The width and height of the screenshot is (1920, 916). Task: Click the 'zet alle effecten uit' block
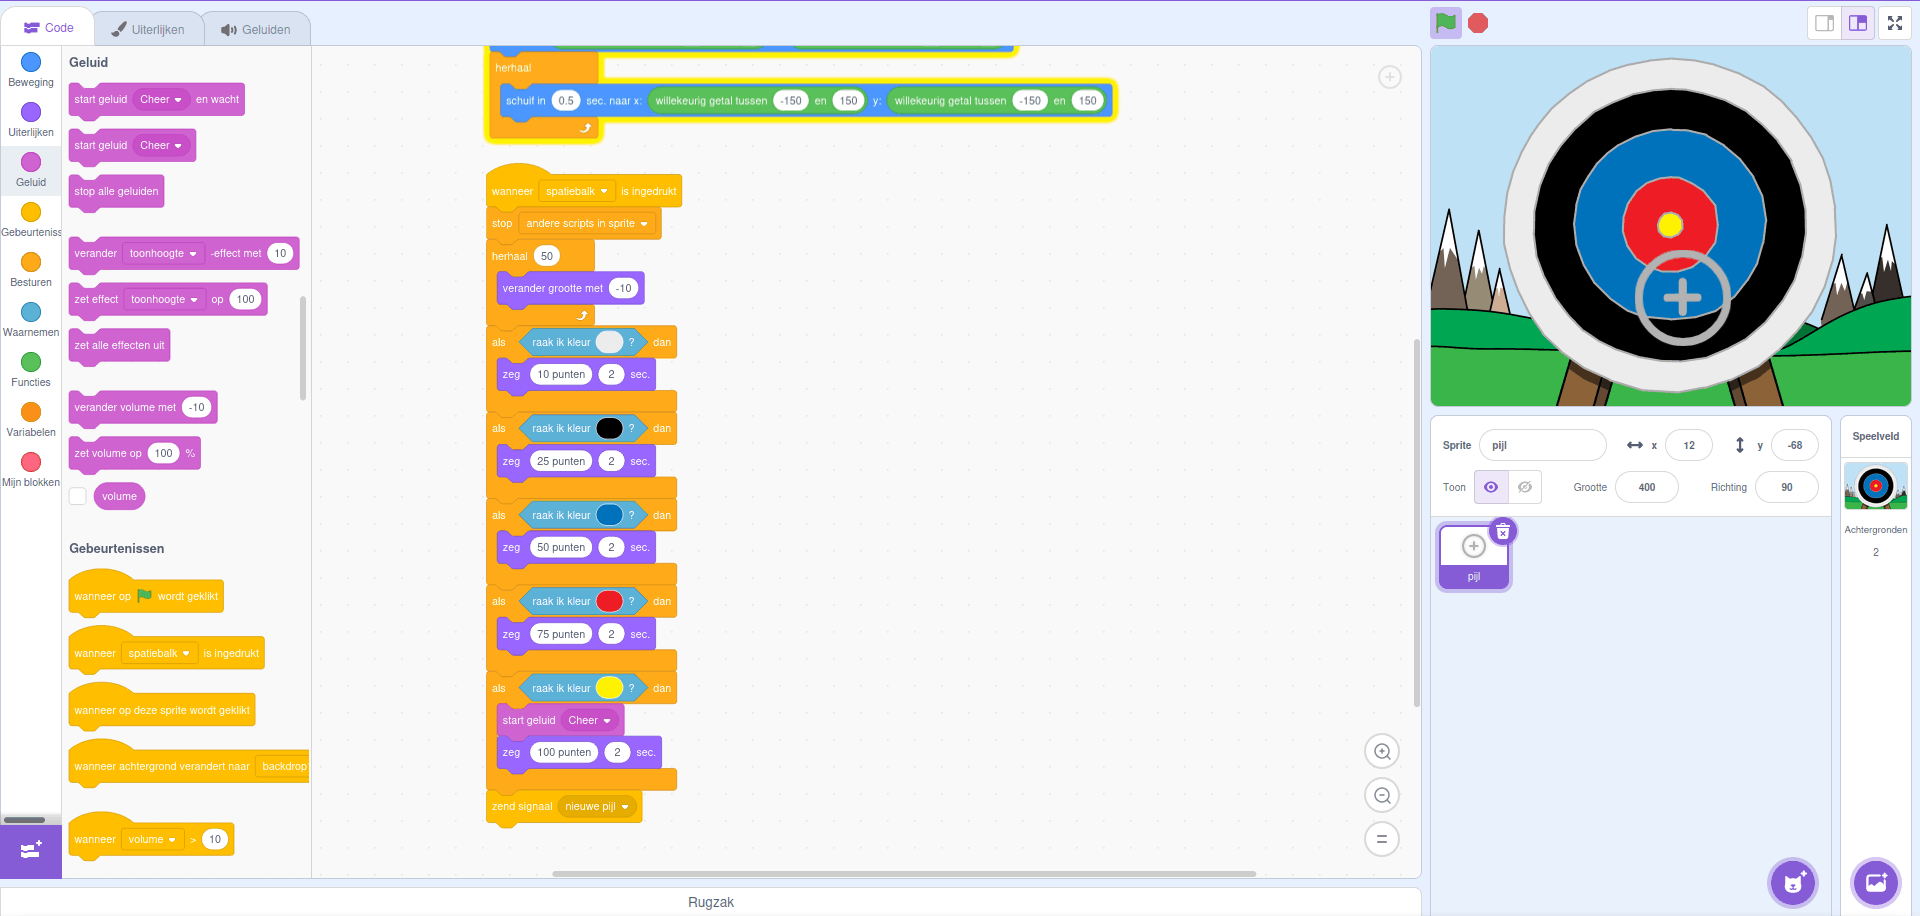119,345
